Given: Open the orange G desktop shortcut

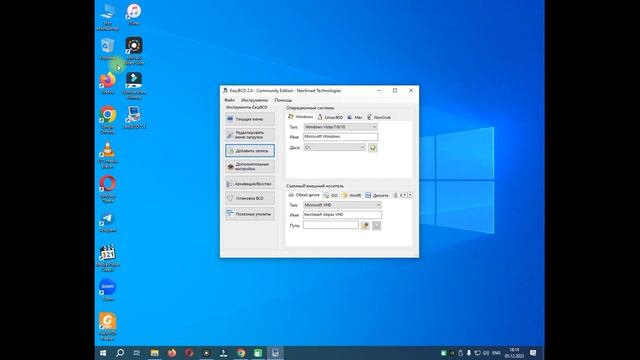Looking at the screenshot, I should (108, 326).
